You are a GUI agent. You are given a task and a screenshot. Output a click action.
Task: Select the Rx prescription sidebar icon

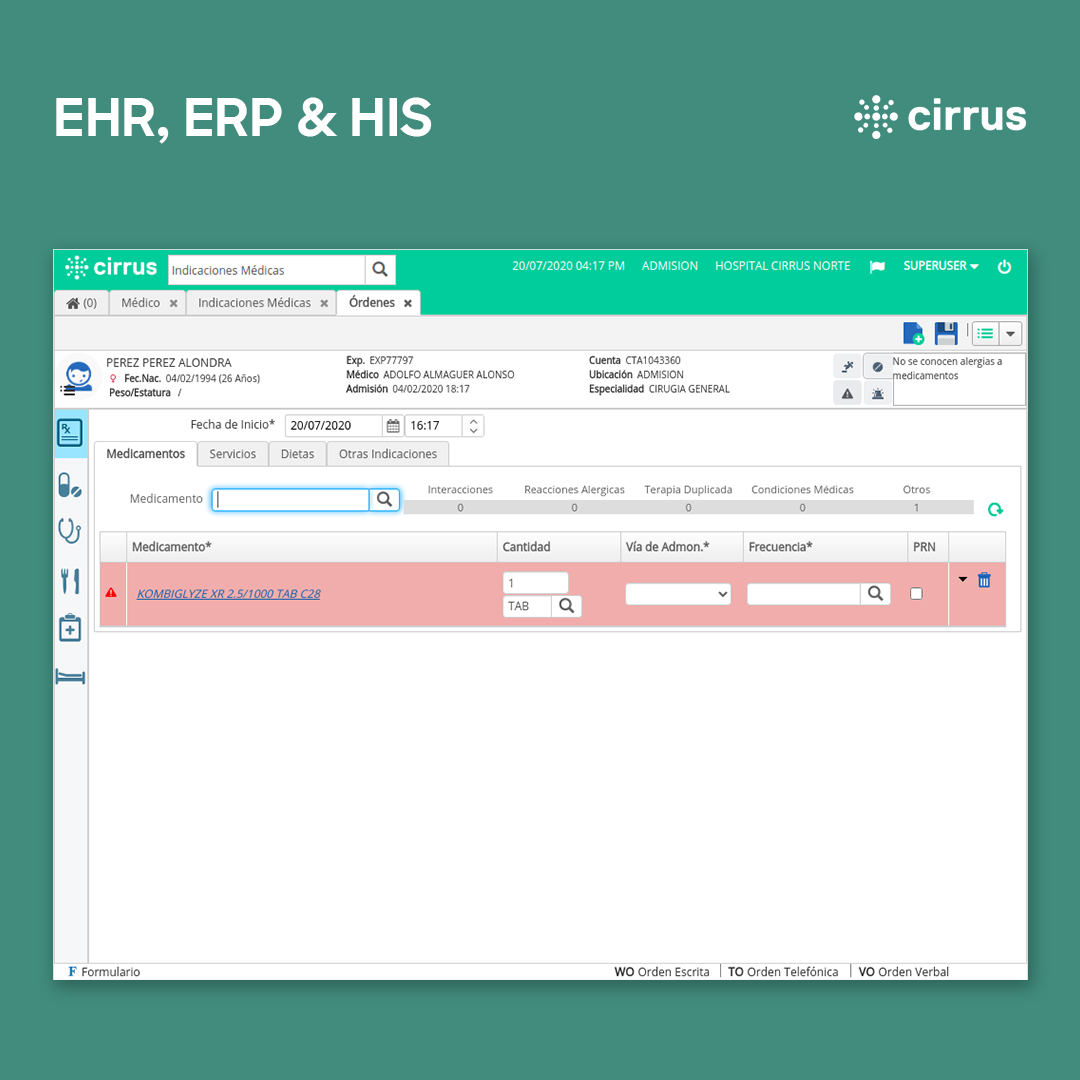pyautogui.click(x=70, y=433)
